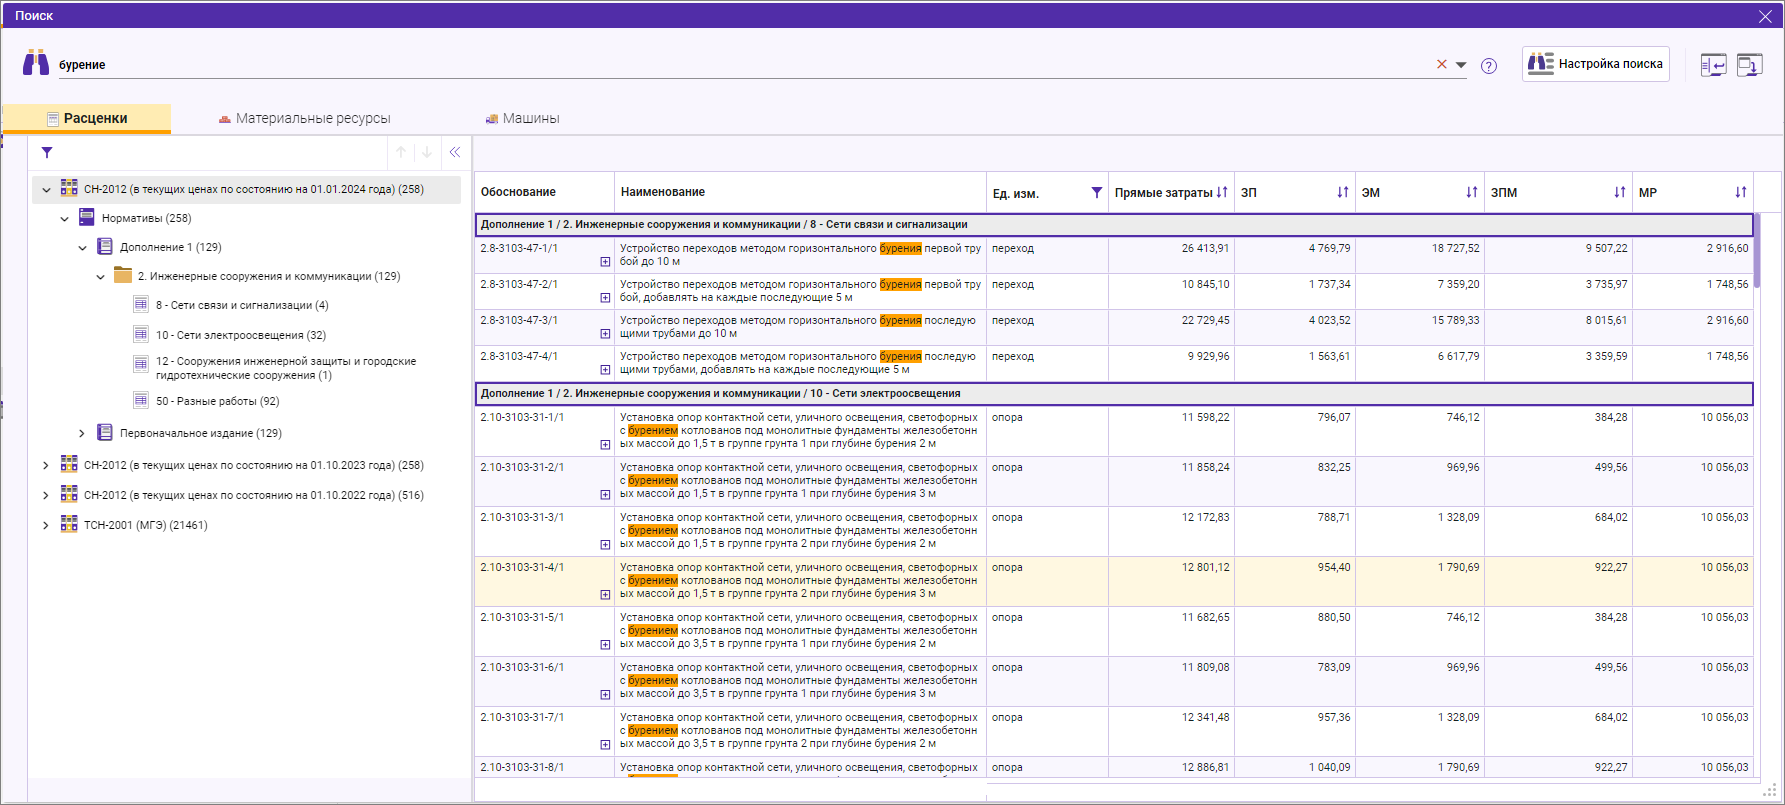Expand СН-2012 01.10.2022 node
This screenshot has height=805, width=1785.
click(46, 495)
